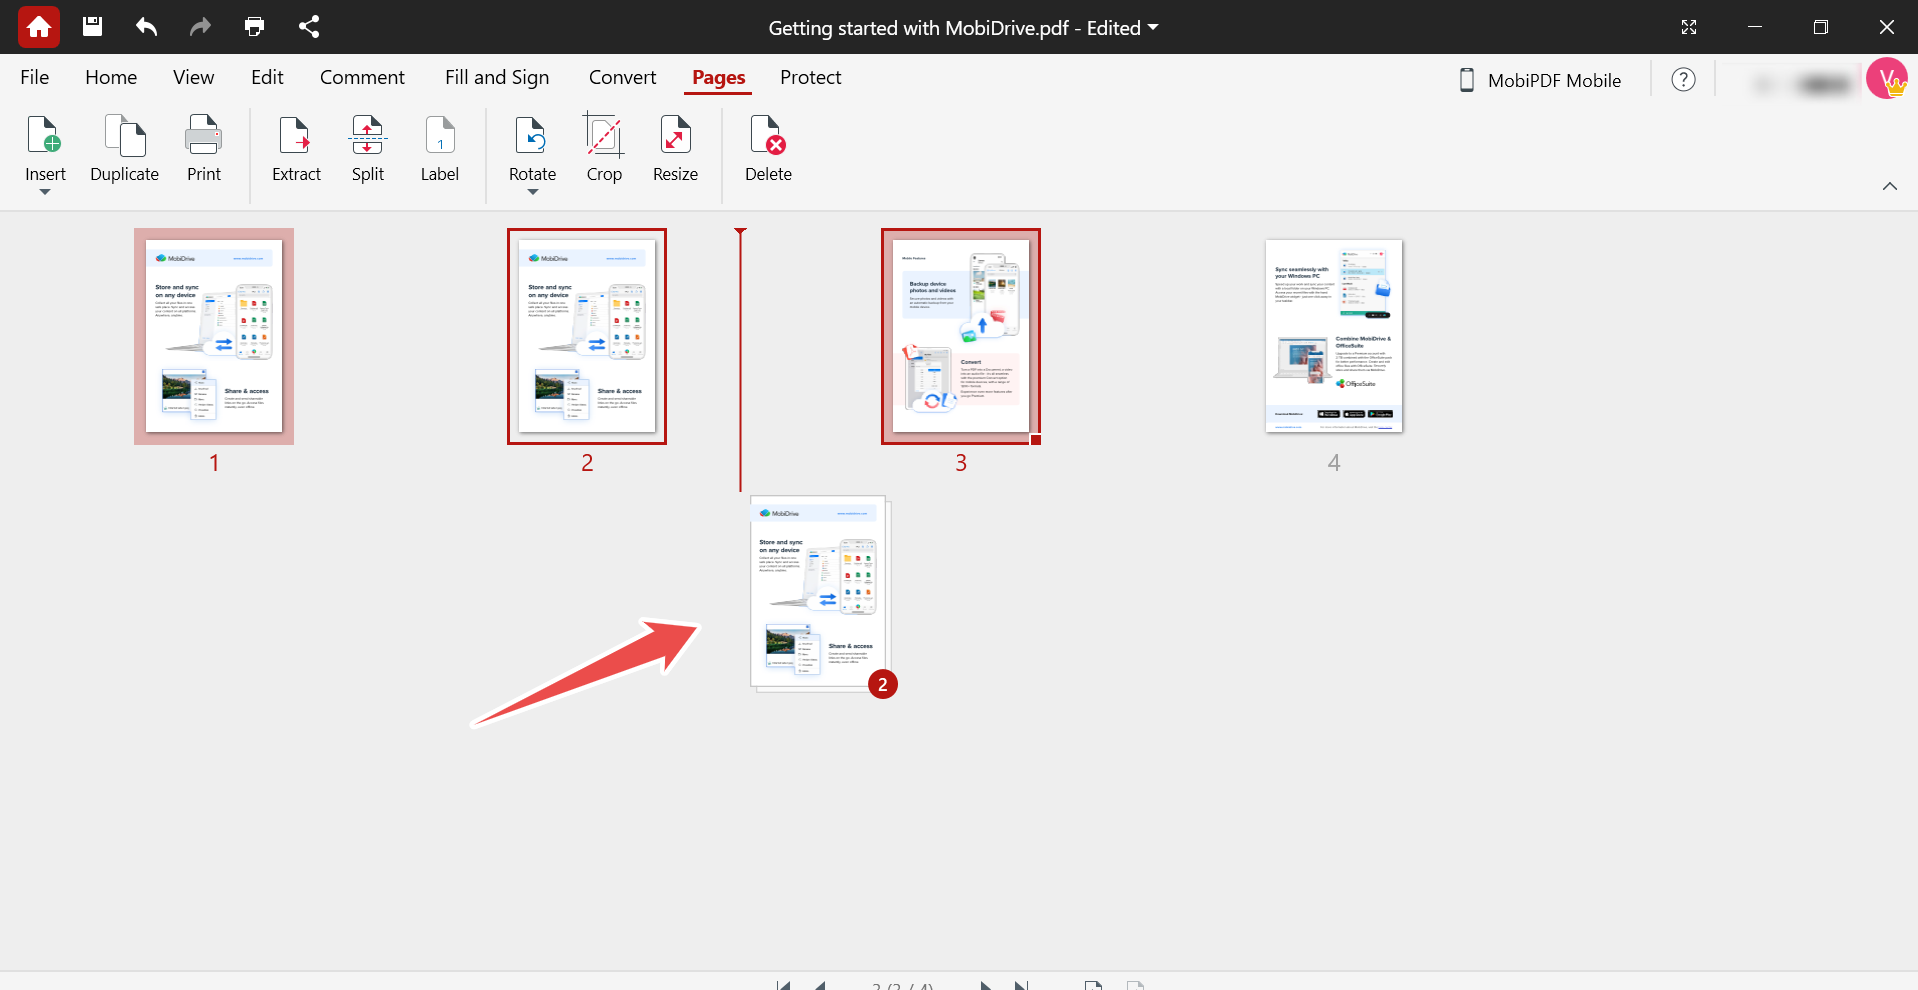The image size is (1918, 990).
Task: Click the Rotate tool icon
Action: click(531, 140)
